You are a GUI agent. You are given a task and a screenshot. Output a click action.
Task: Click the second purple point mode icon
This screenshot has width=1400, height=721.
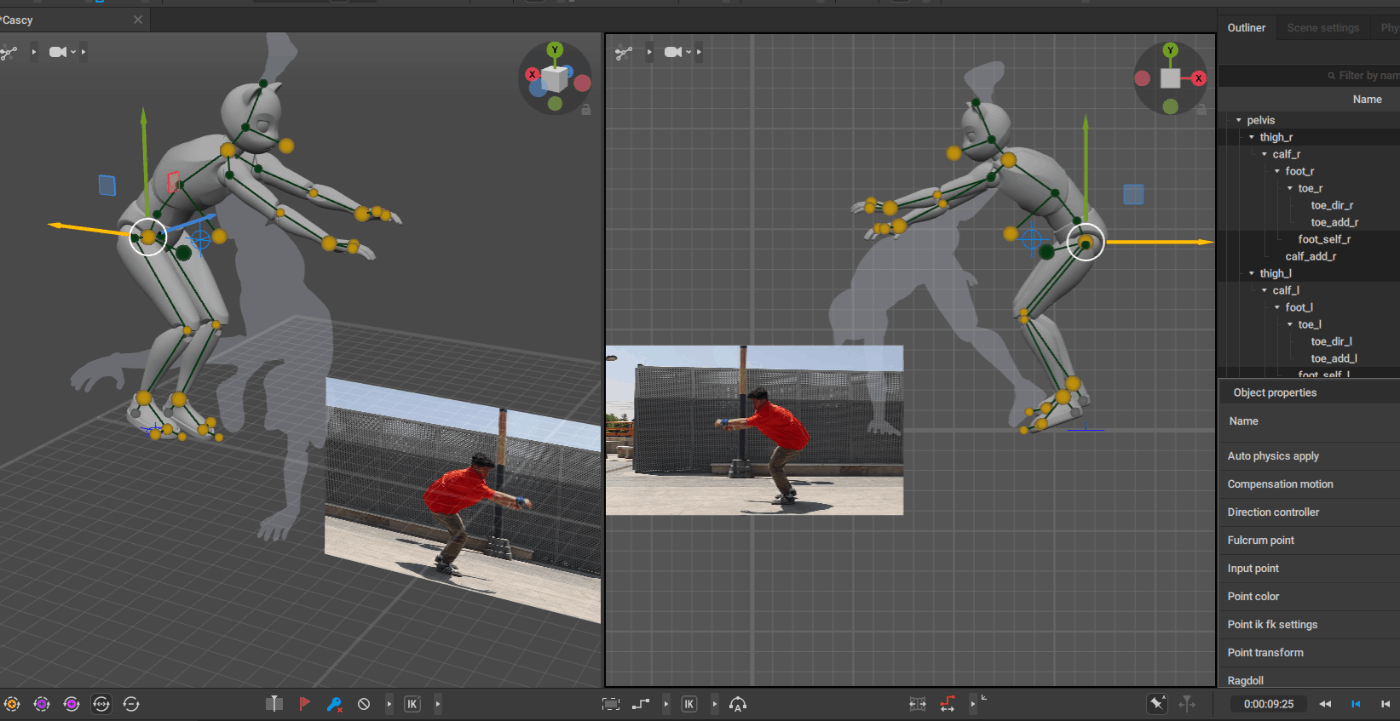click(x=71, y=704)
